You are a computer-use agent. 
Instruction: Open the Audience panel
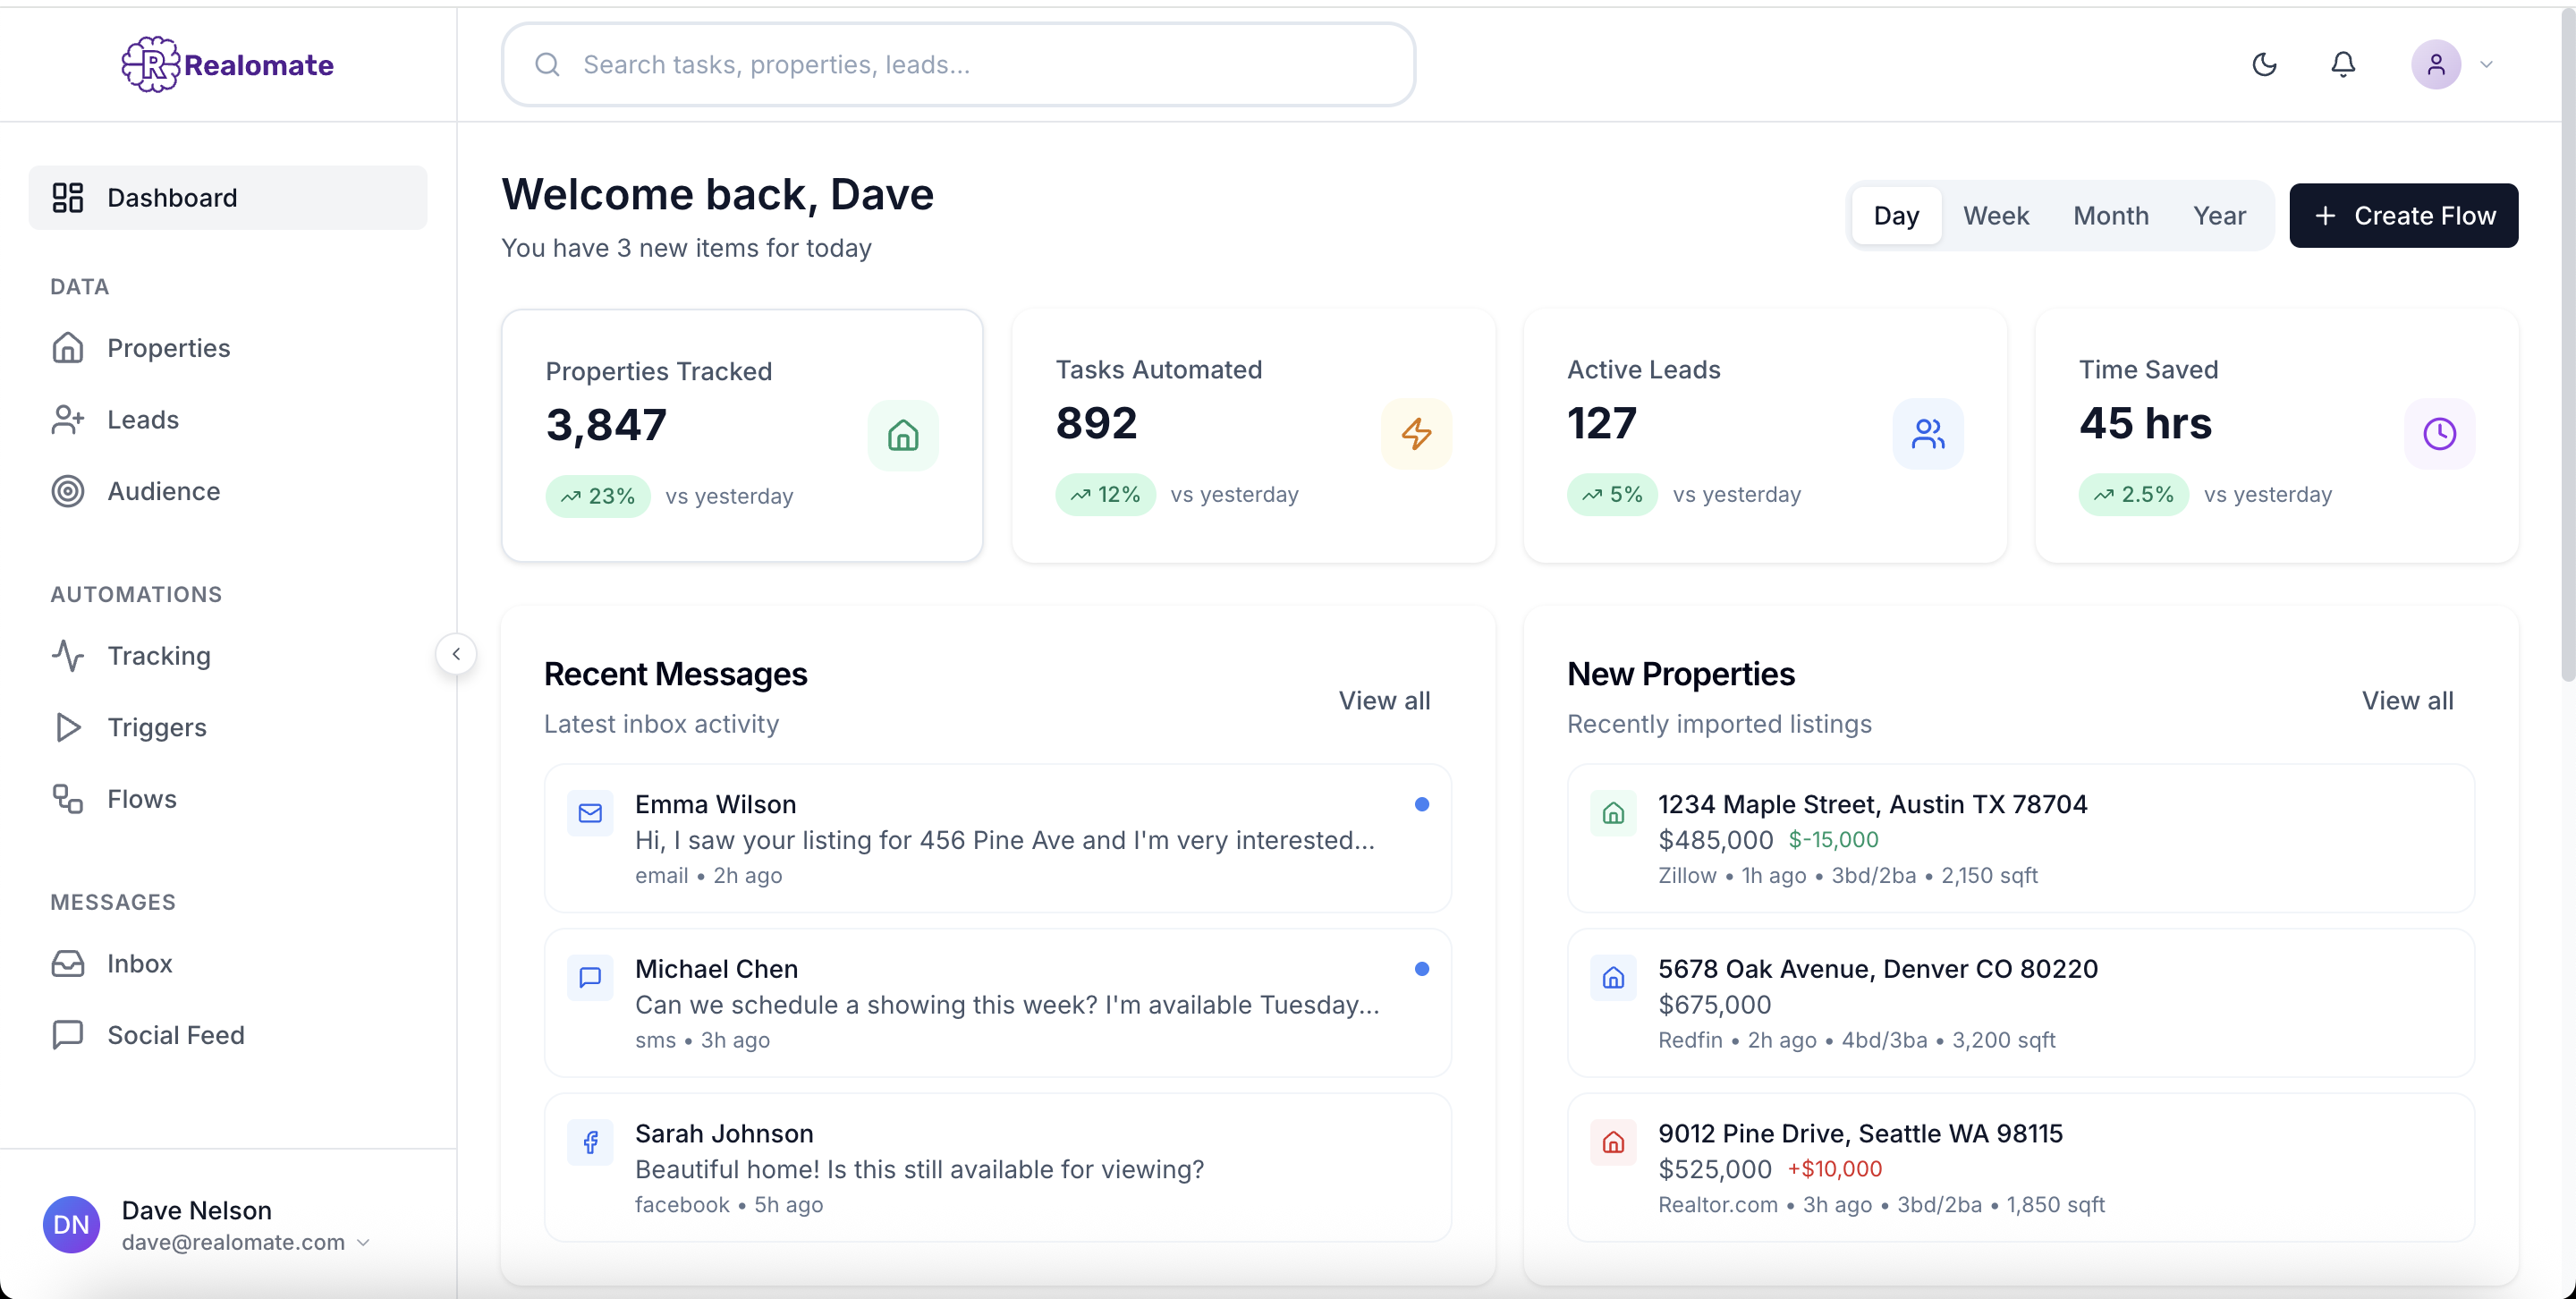point(163,491)
